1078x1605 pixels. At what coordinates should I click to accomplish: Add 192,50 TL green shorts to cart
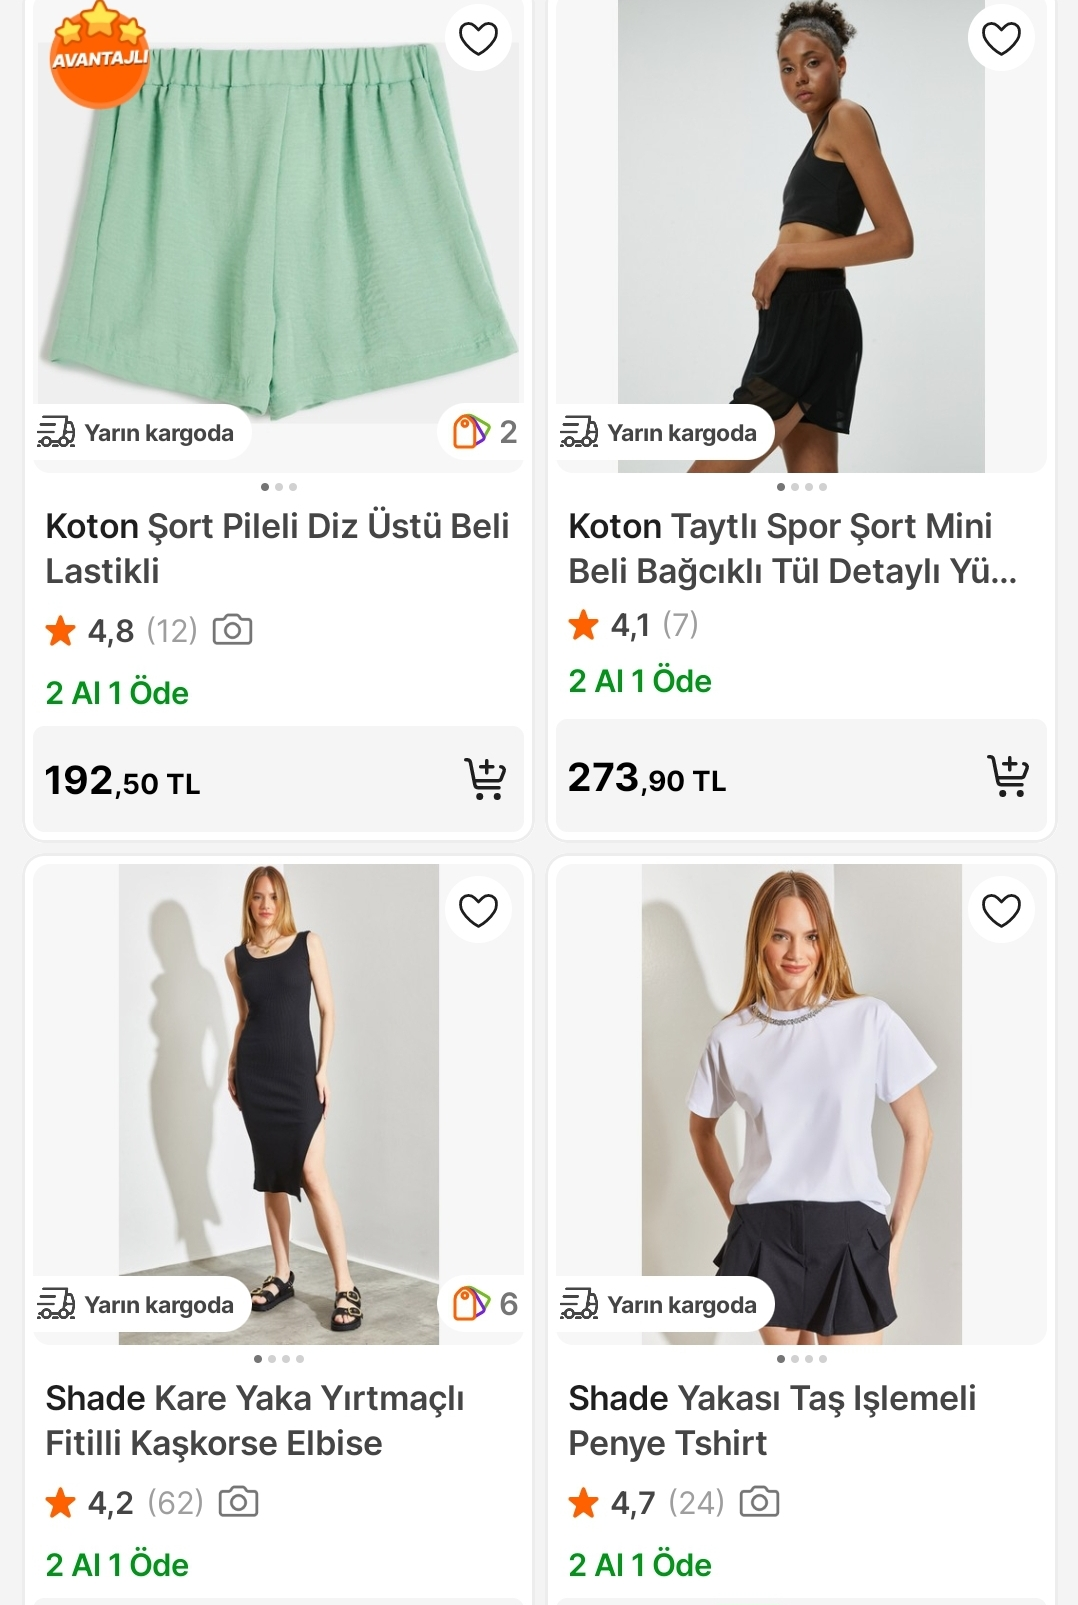click(x=485, y=779)
